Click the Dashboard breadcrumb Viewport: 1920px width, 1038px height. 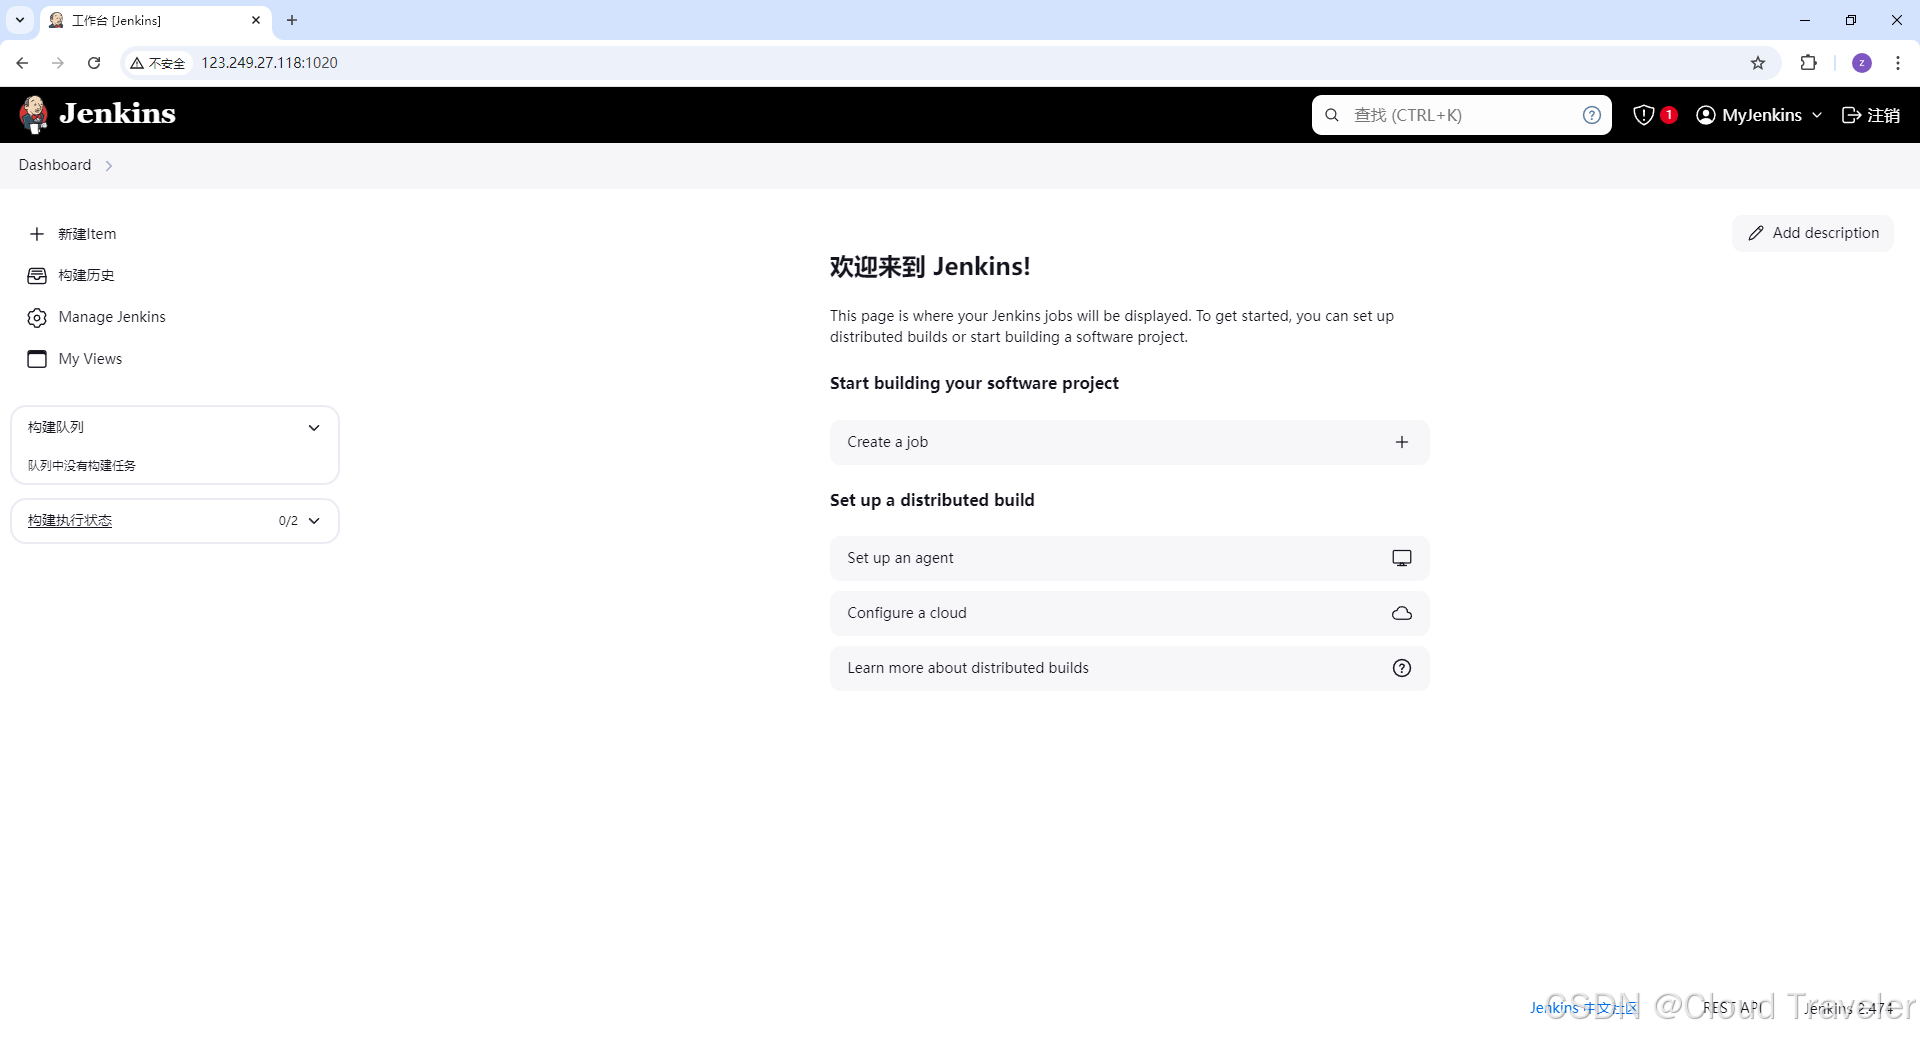click(x=55, y=165)
